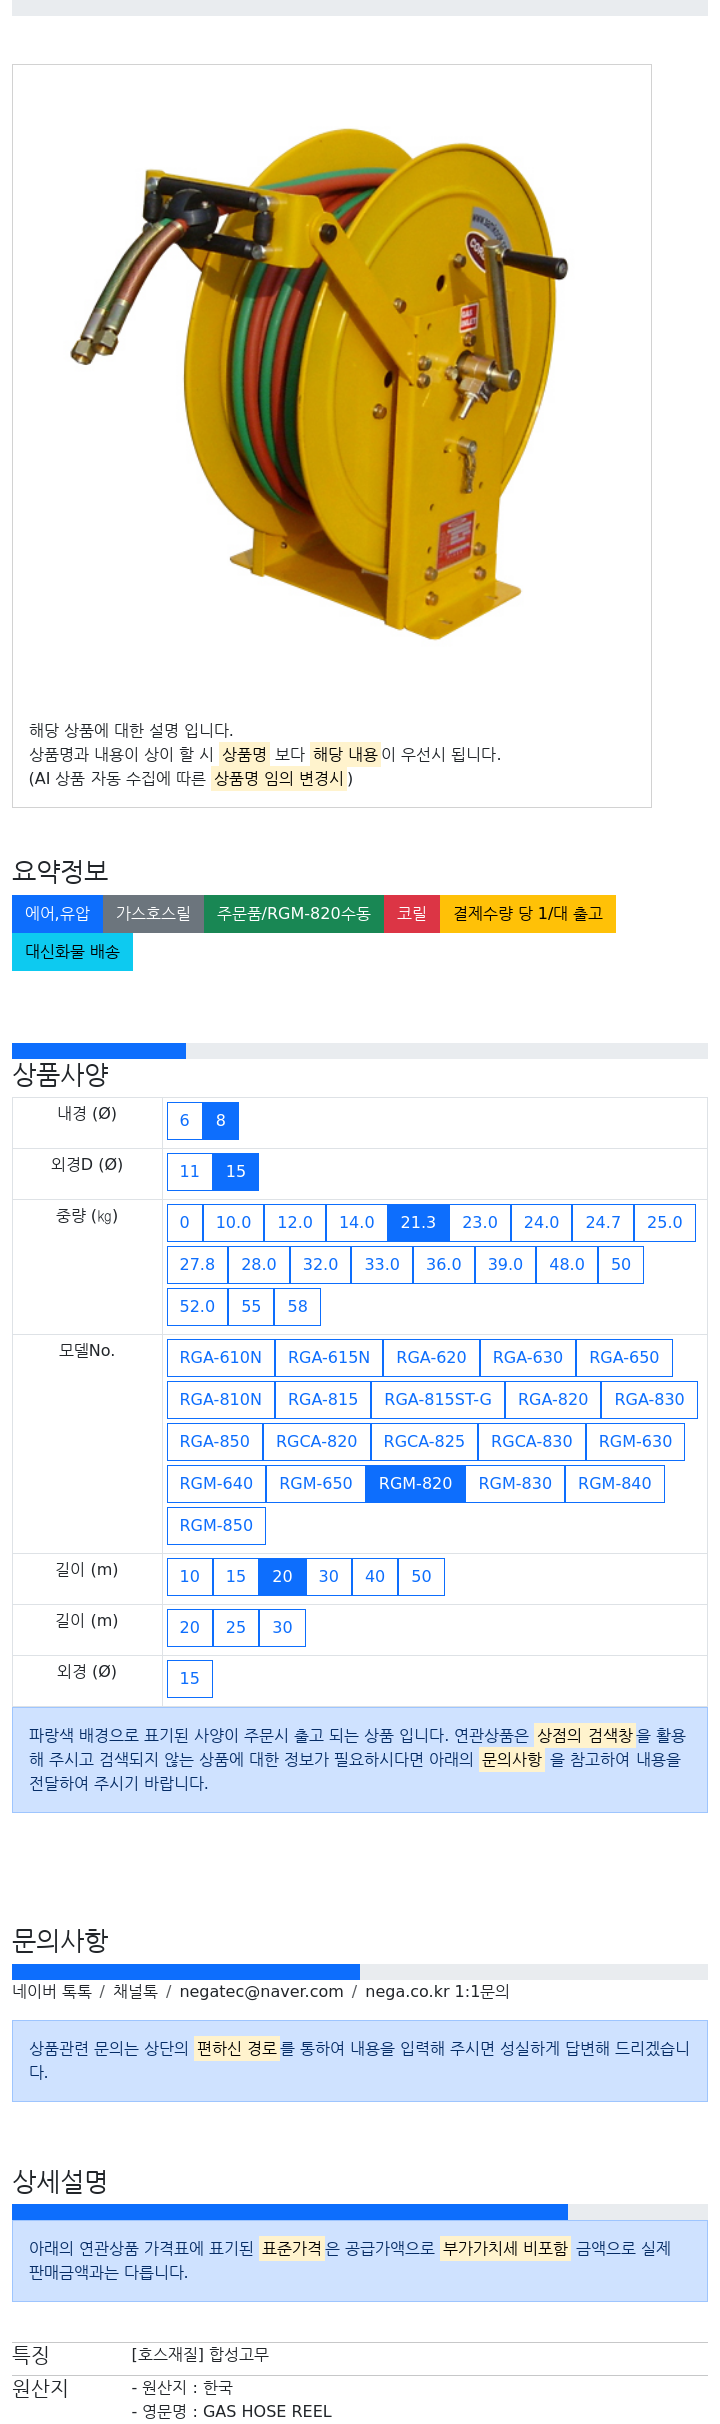Choose inner diameter option 6
This screenshot has height=2424, width=720.
tap(184, 1120)
